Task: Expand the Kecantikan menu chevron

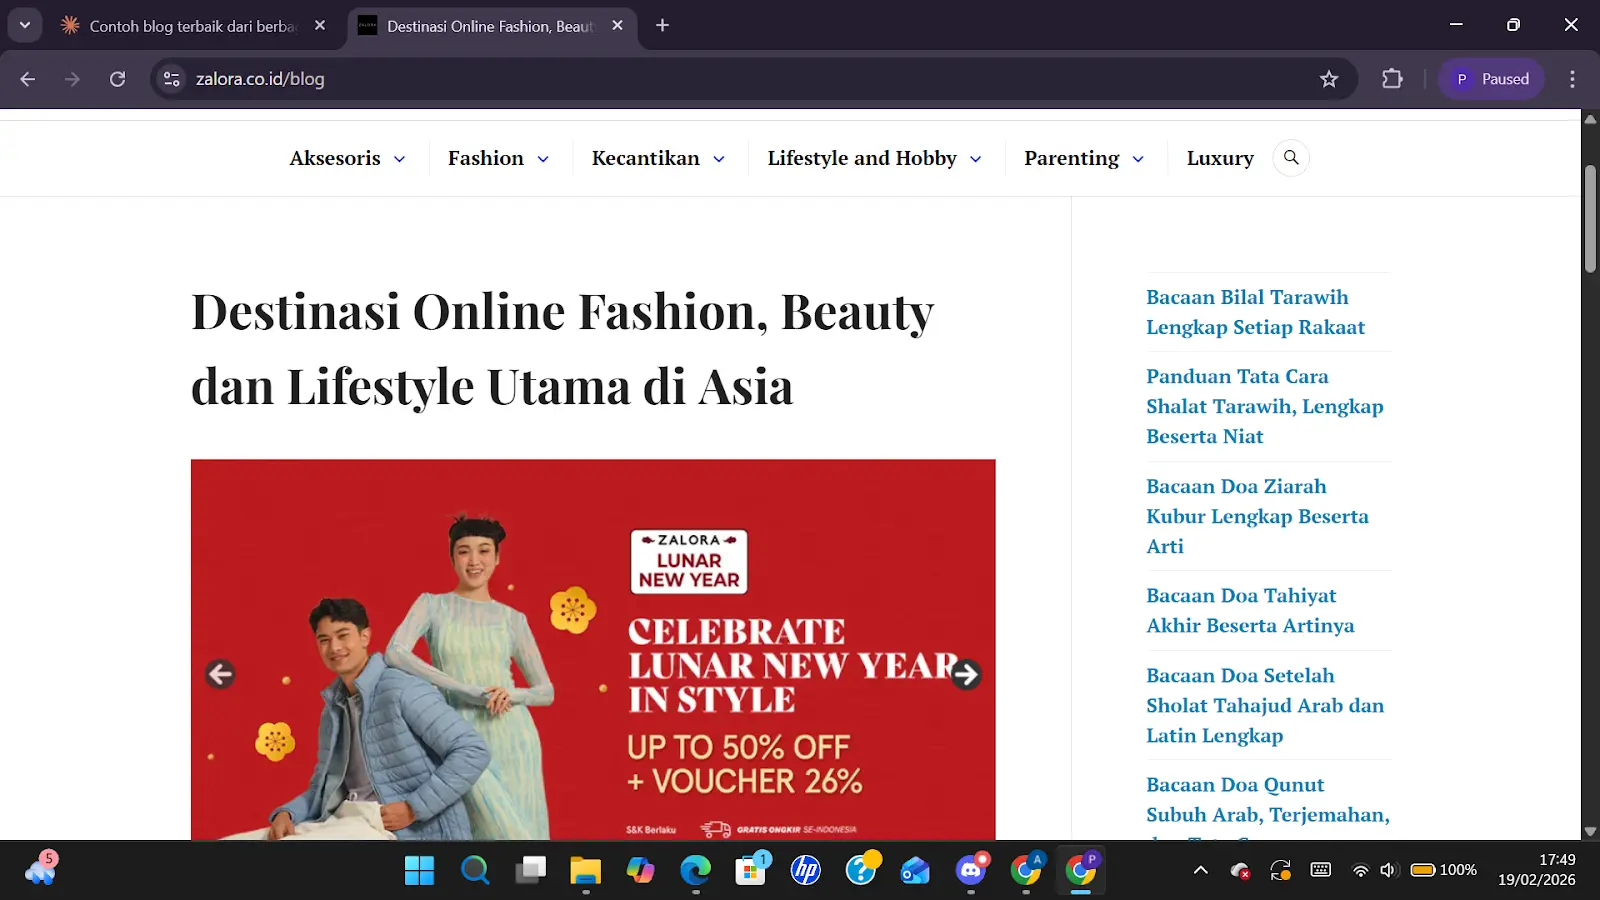Action: [719, 159]
